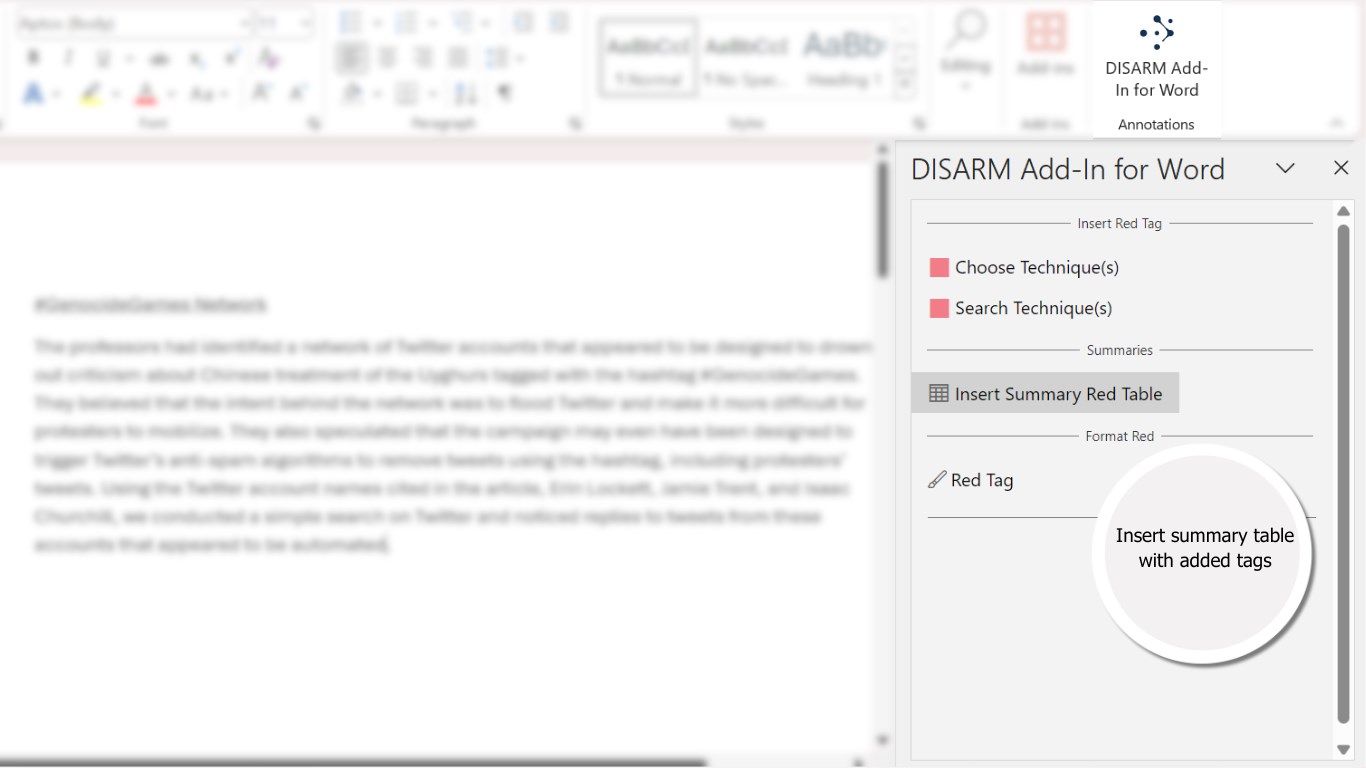This screenshot has height=768, width=1366.
Task: Click the Increase Indent icon
Action: 559,22
